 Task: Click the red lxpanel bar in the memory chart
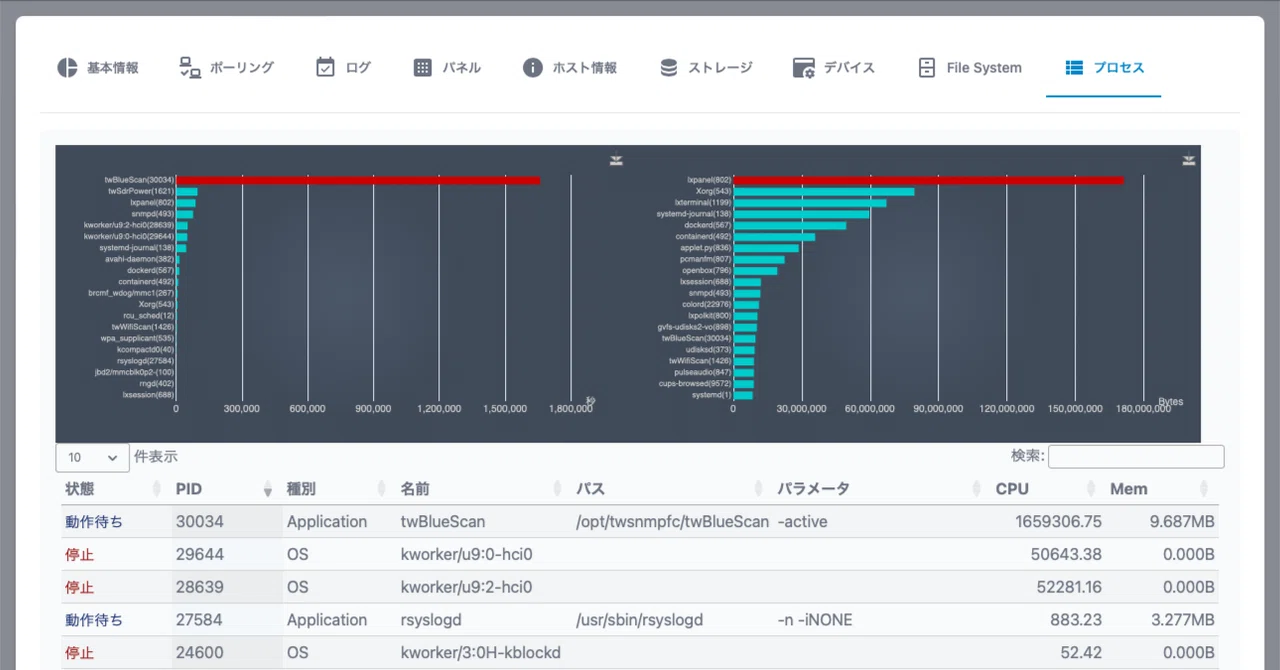click(928, 180)
